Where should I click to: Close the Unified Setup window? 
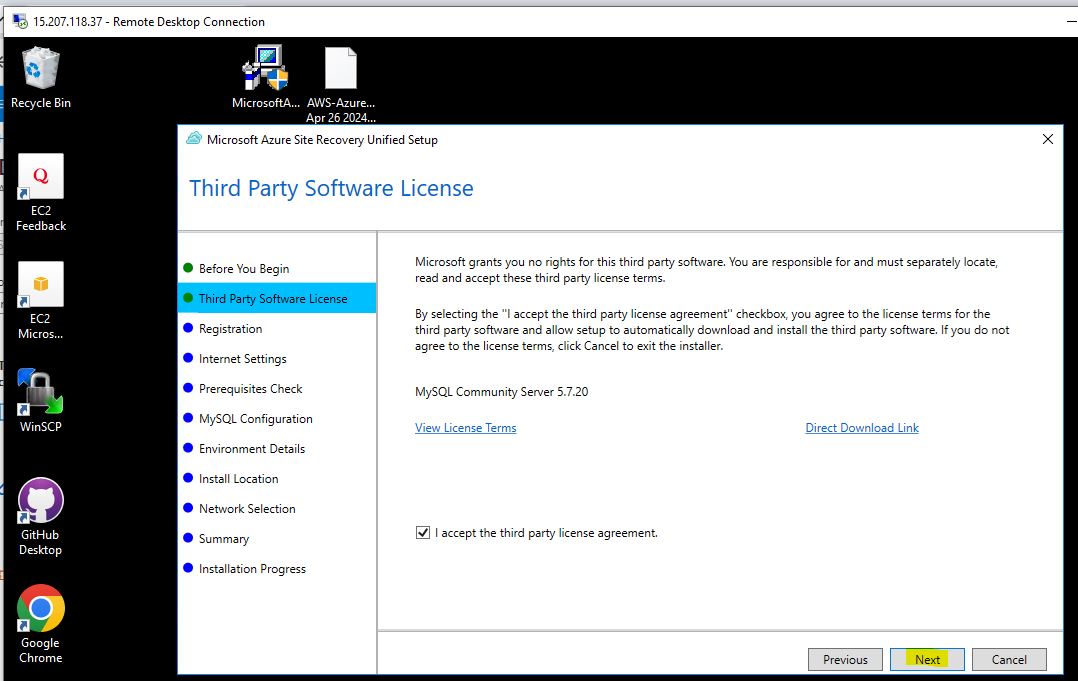coord(1047,139)
